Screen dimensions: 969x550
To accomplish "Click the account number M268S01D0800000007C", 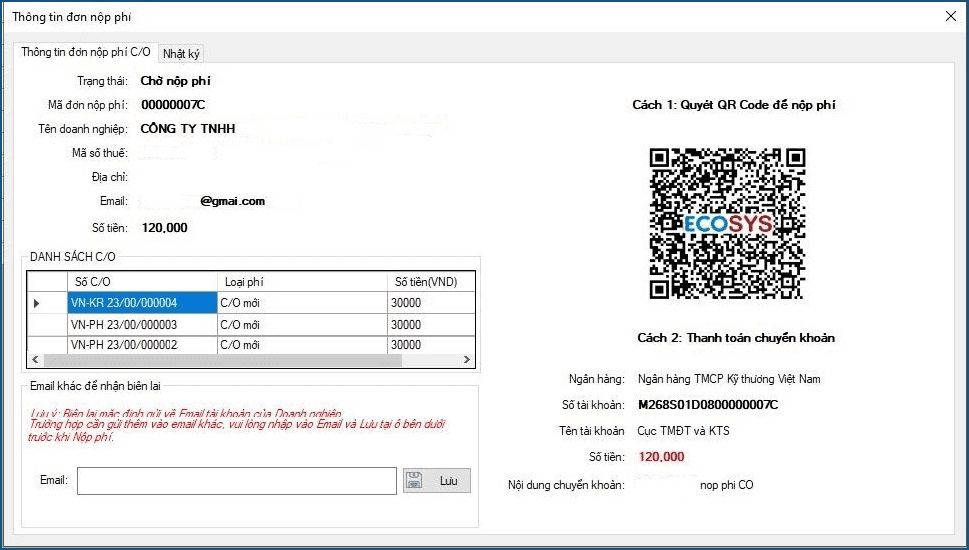I will [x=708, y=405].
